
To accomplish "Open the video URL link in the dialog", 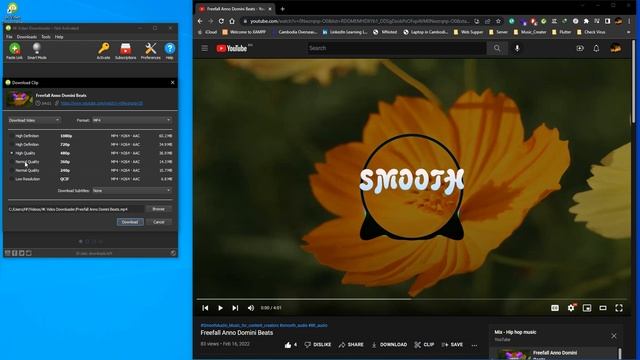I will coord(102,104).
